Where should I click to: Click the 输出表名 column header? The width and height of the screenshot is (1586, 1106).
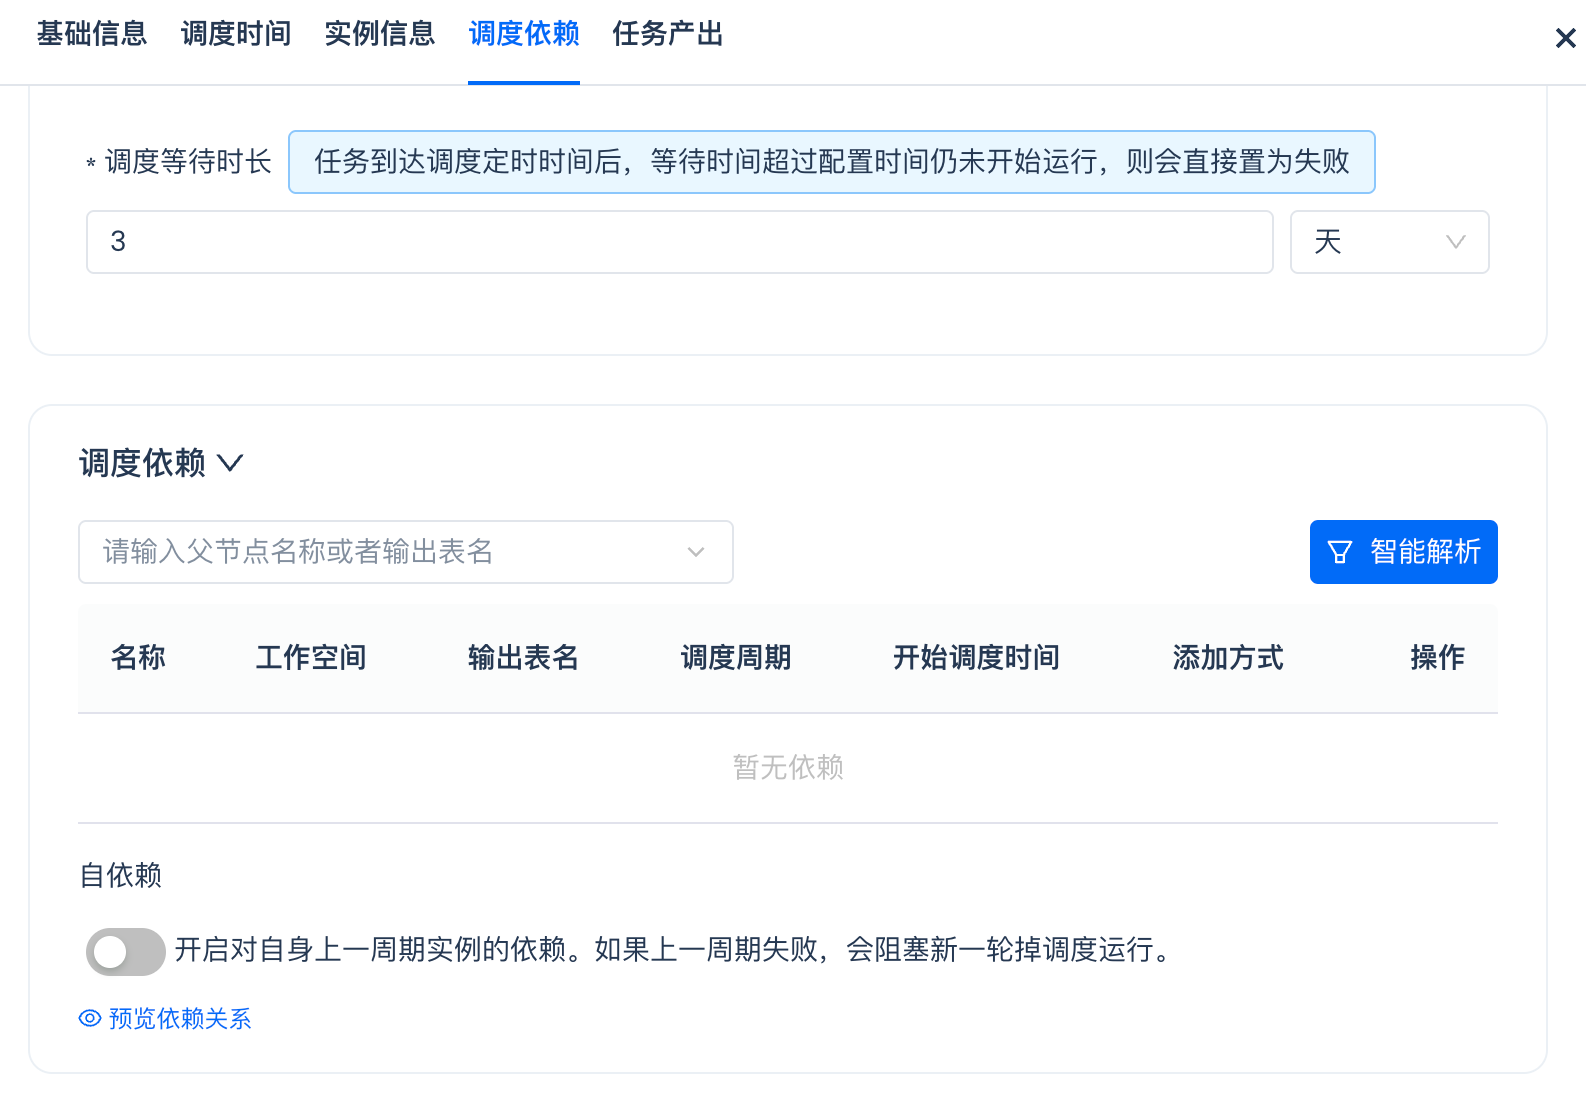pos(523,658)
